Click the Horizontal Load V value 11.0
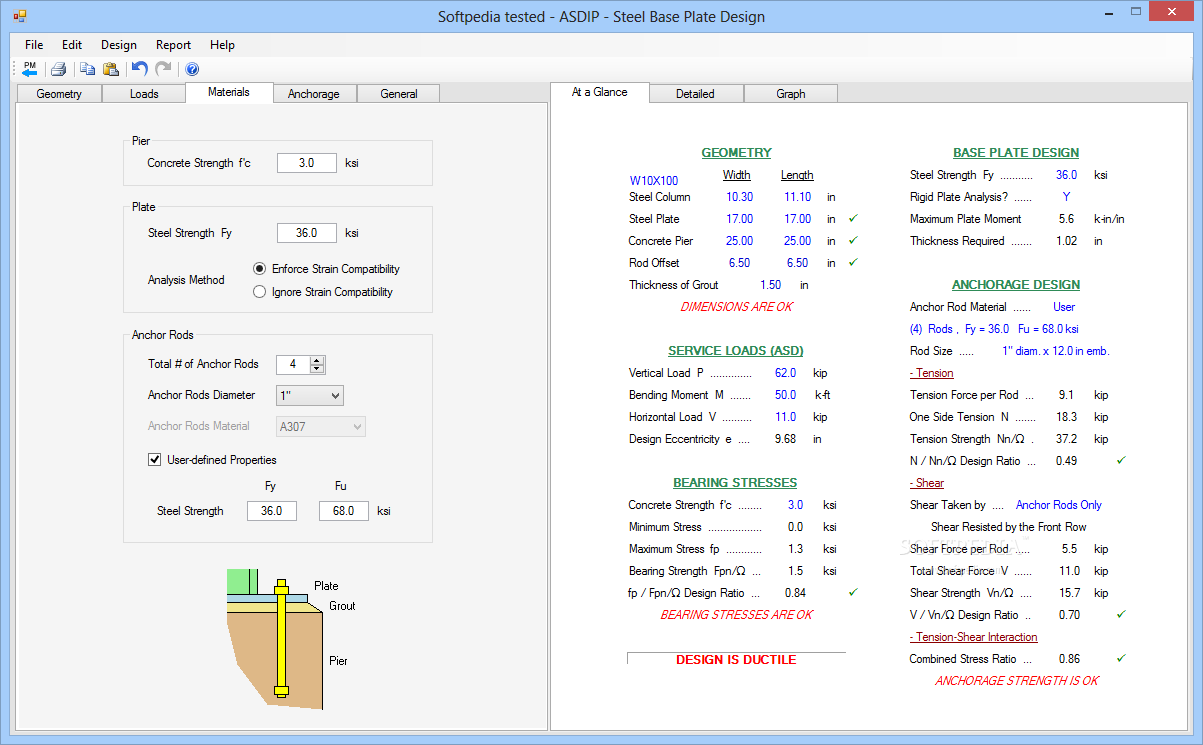 (x=785, y=417)
